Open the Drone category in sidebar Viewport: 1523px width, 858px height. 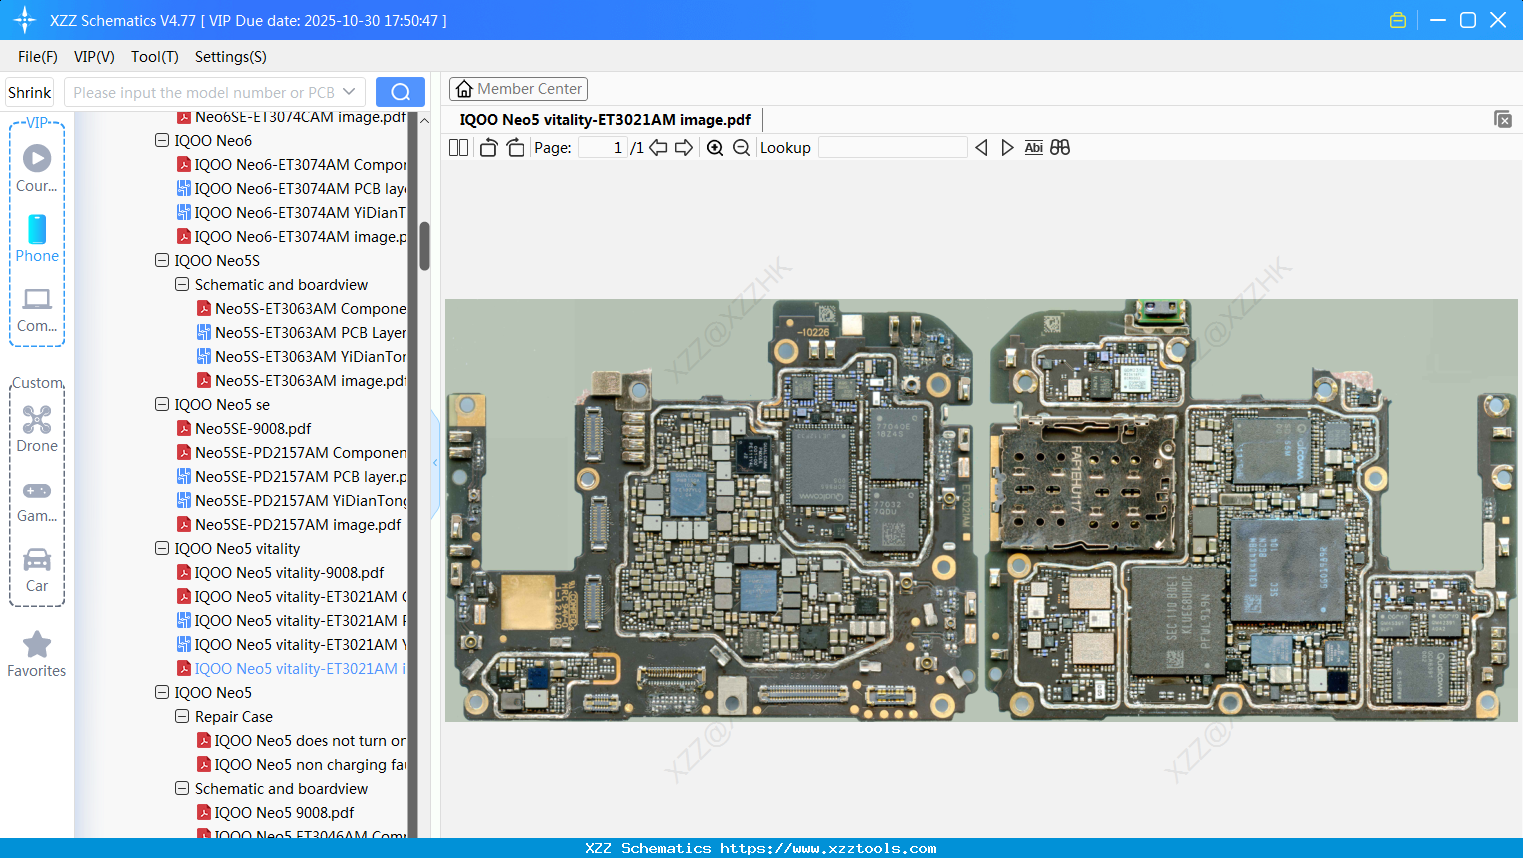pos(37,429)
